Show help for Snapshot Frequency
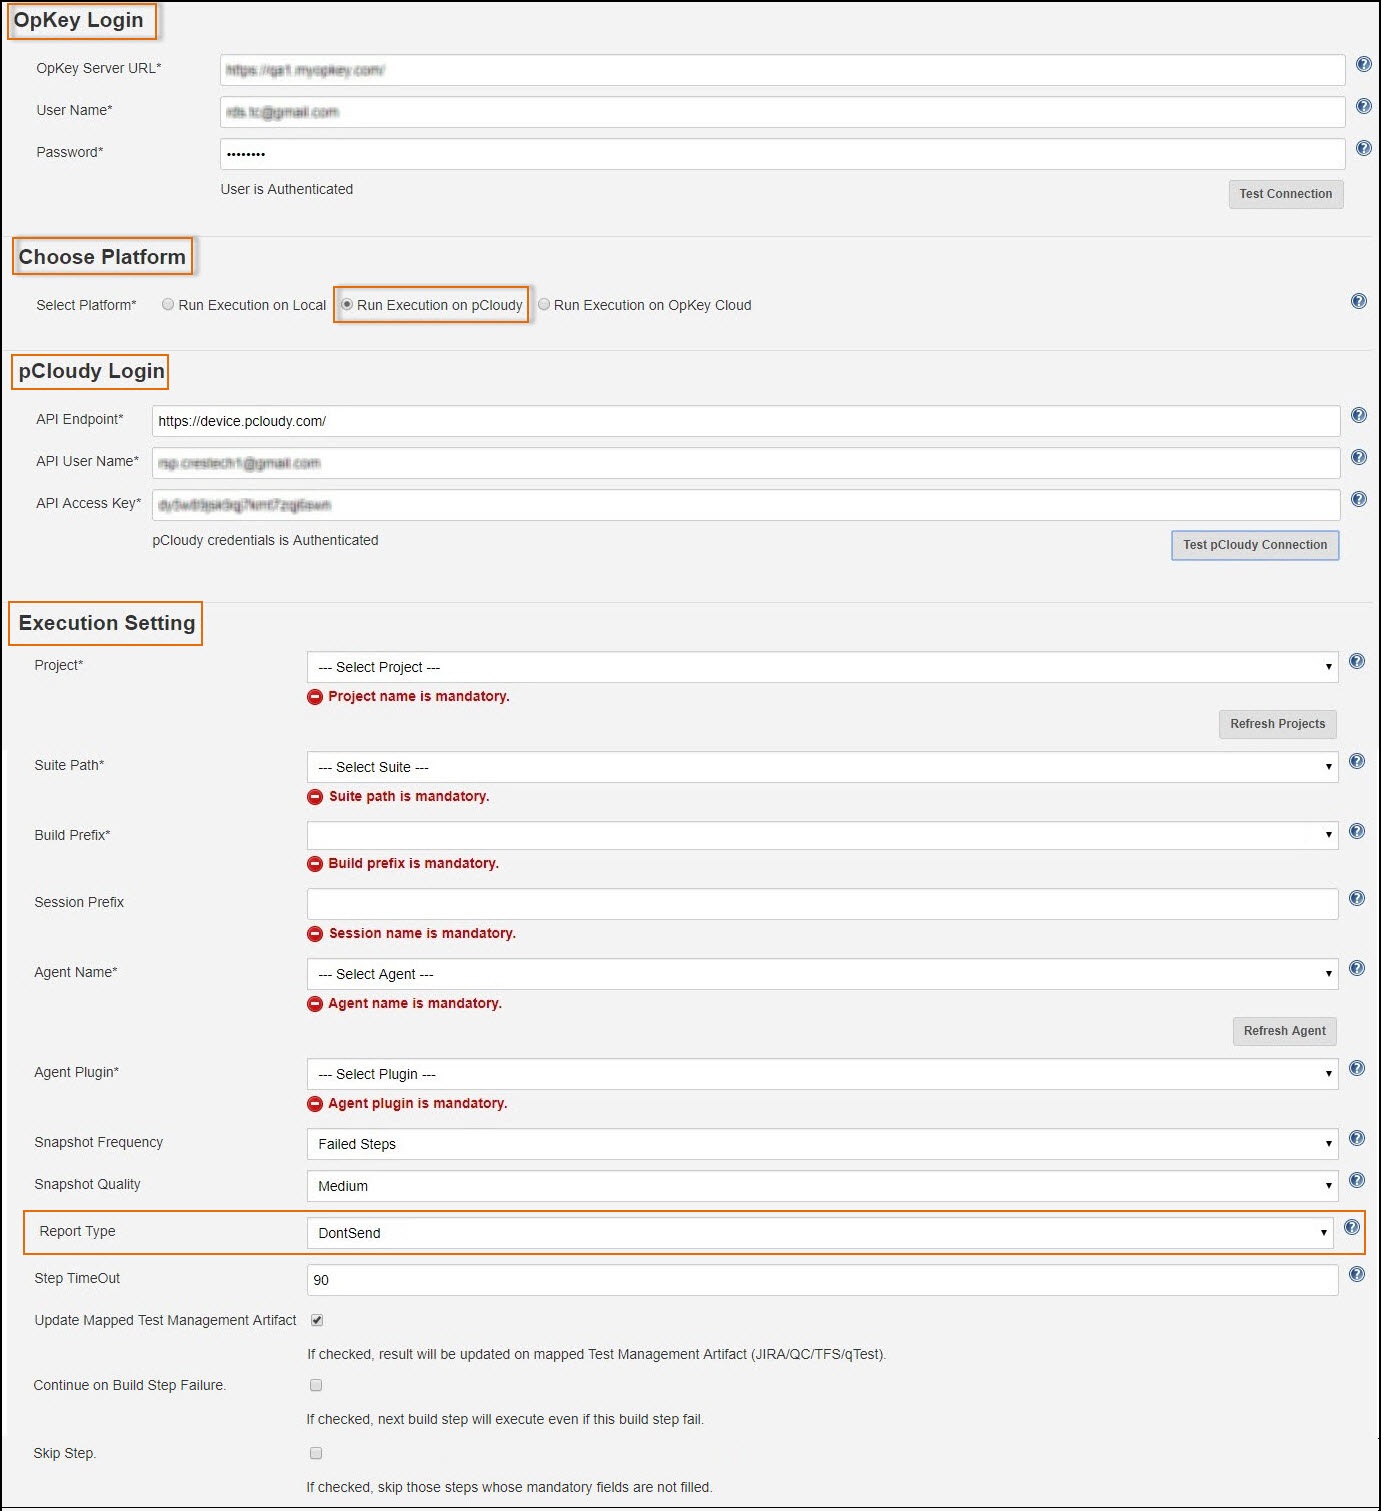The width and height of the screenshot is (1381, 1511). click(1356, 1139)
